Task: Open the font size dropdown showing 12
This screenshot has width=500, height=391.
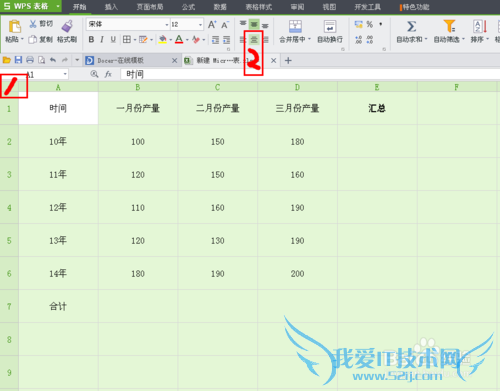Action: tap(200, 25)
